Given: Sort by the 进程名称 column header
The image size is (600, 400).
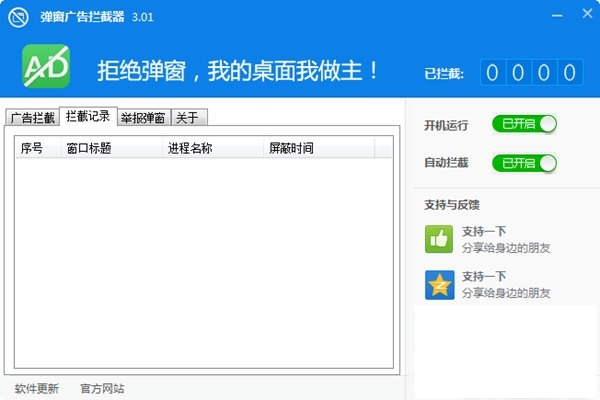Looking at the screenshot, I should (x=213, y=148).
